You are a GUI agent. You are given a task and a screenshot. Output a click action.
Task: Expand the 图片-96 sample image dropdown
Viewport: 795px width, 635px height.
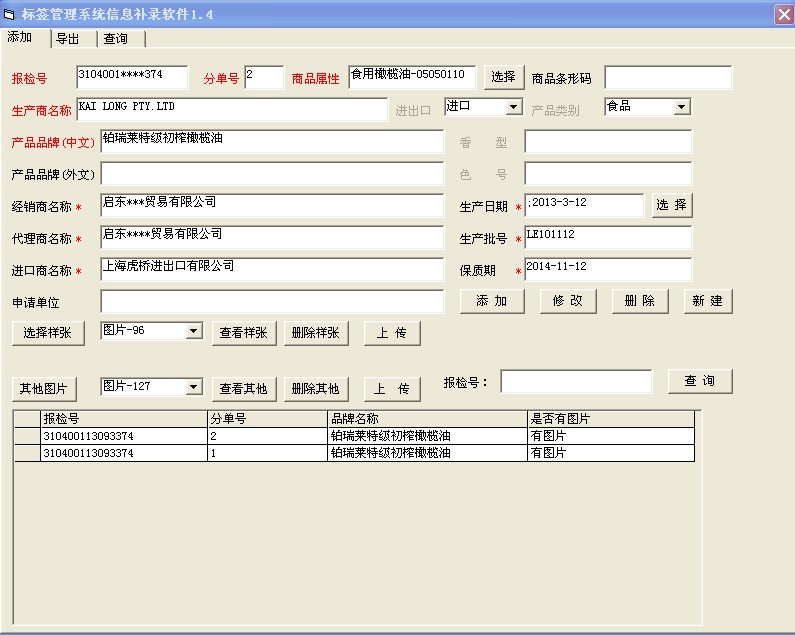pos(193,331)
